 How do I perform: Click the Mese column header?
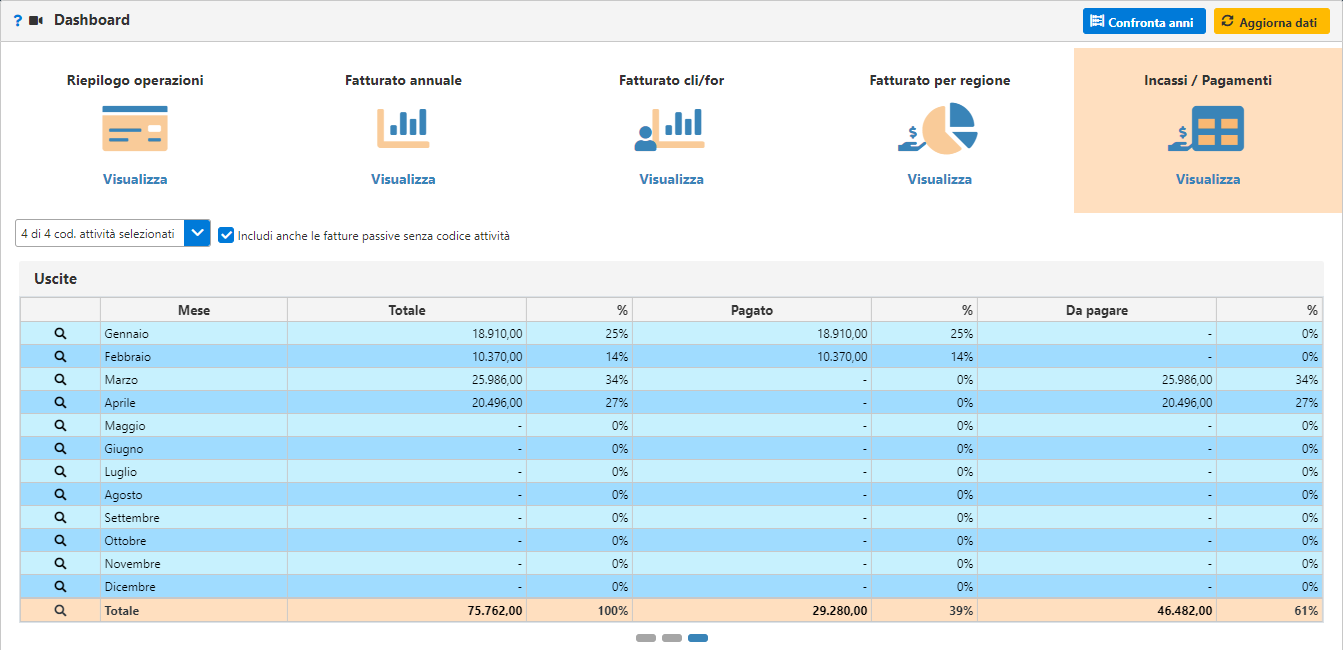tap(194, 310)
